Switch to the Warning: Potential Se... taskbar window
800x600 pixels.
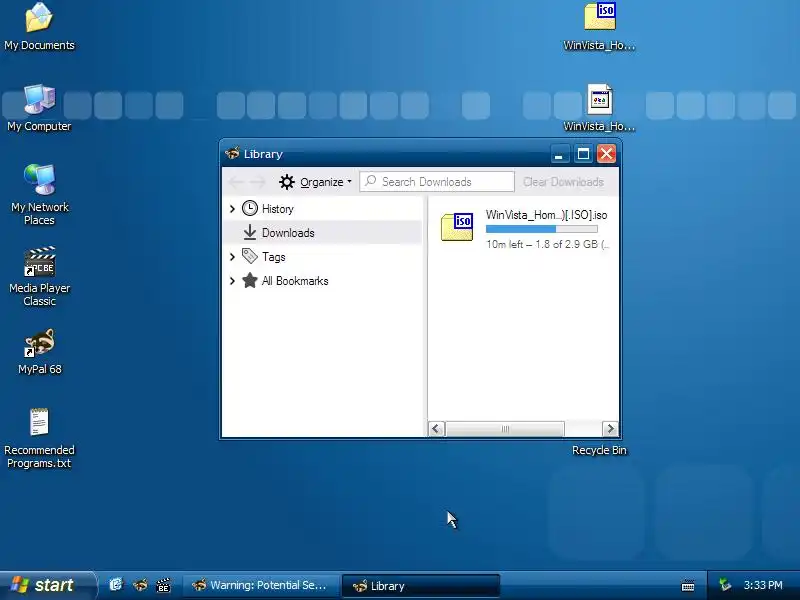point(261,585)
